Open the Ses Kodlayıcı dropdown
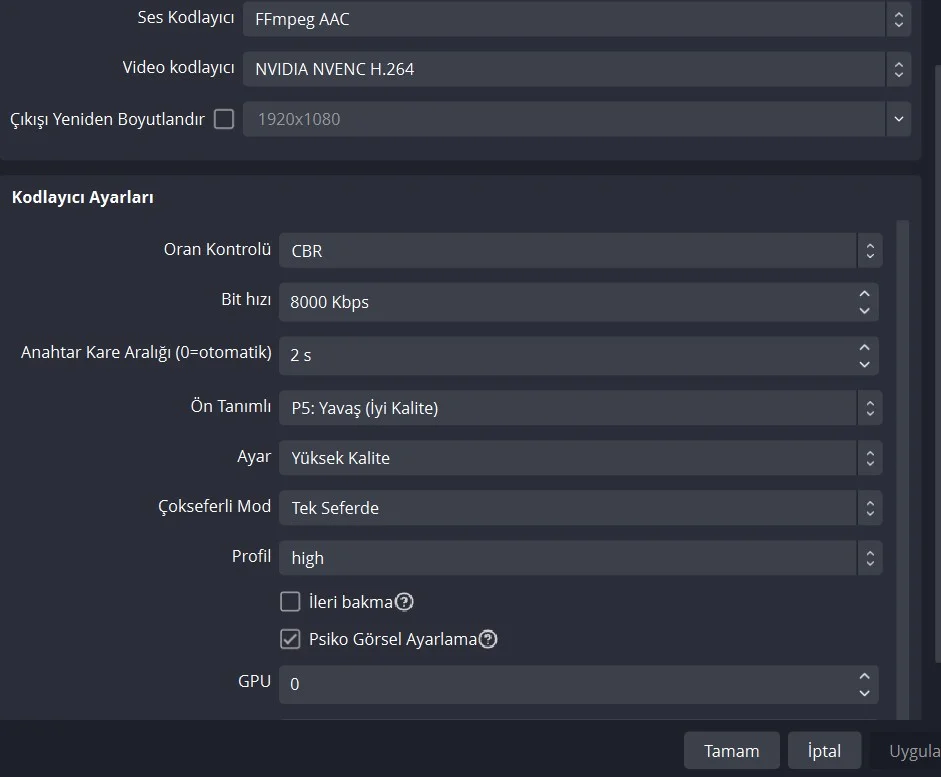This screenshot has width=941, height=777. tap(577, 19)
